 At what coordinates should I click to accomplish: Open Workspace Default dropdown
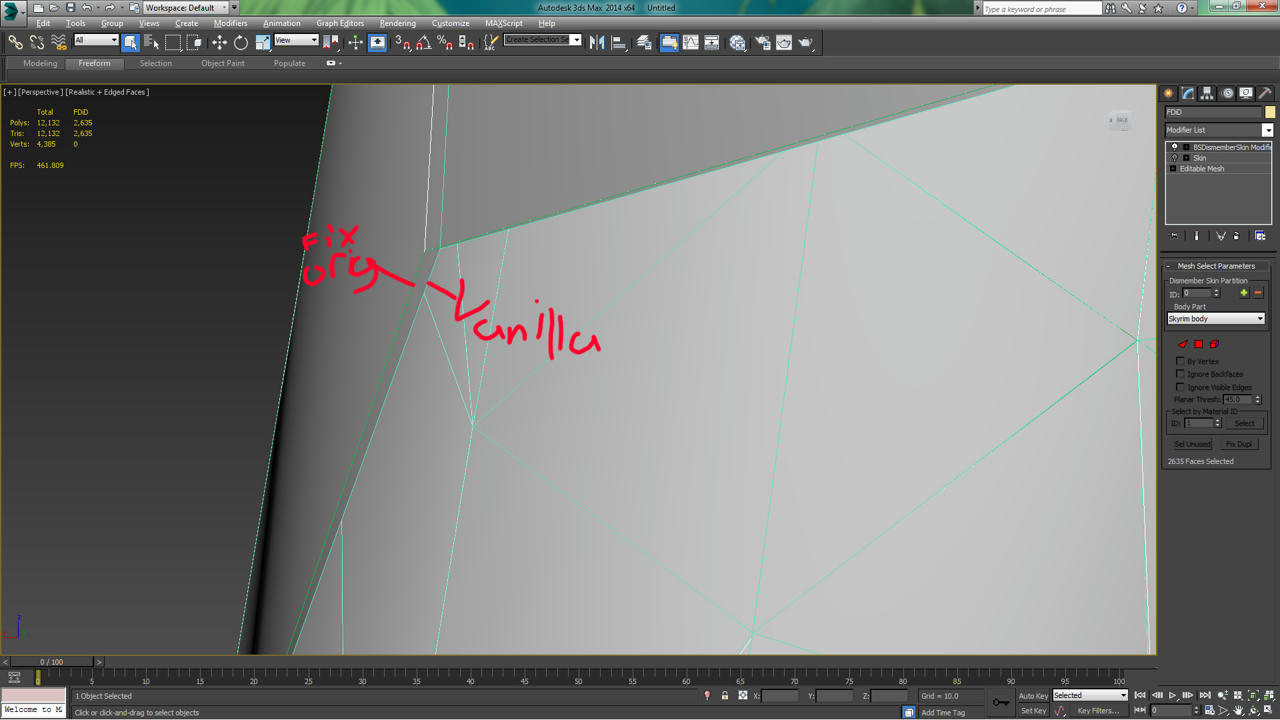click(x=185, y=8)
